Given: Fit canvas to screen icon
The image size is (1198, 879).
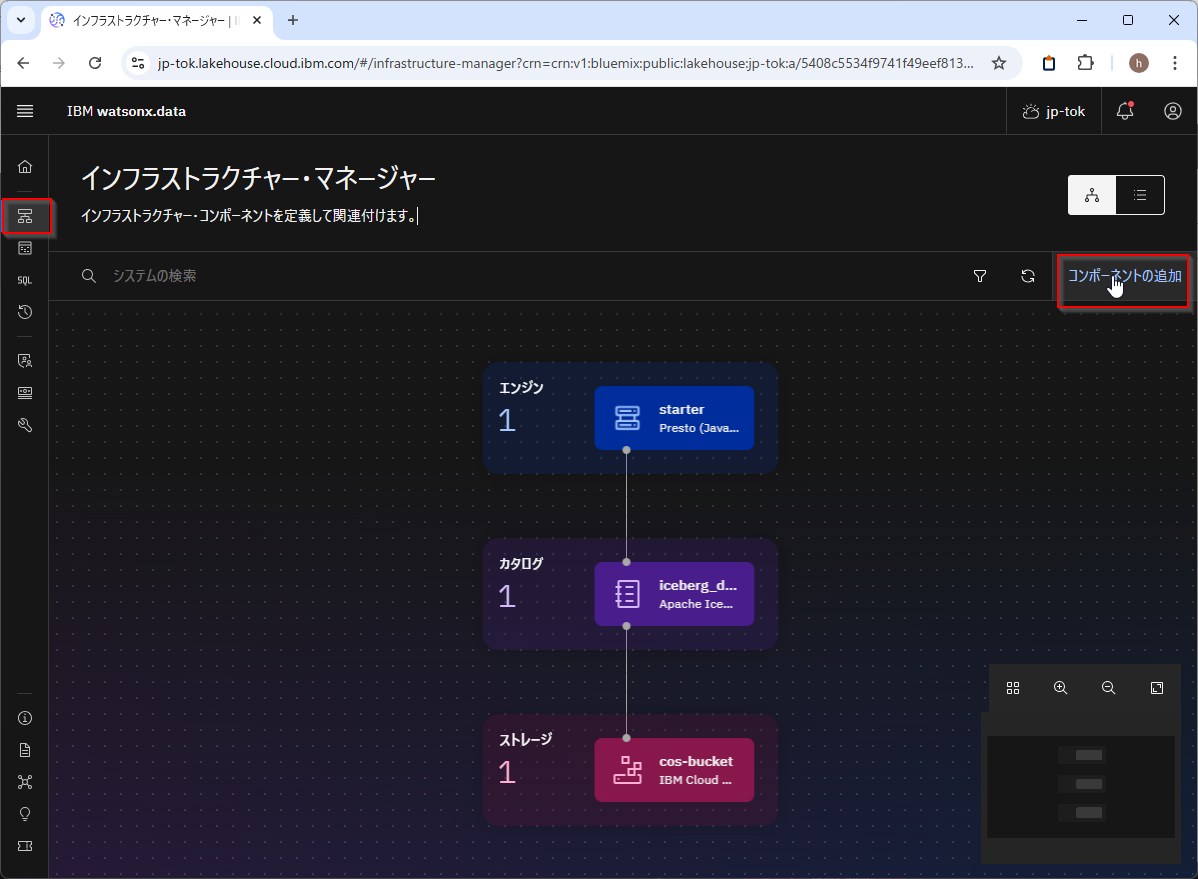Looking at the screenshot, I should point(1157,688).
